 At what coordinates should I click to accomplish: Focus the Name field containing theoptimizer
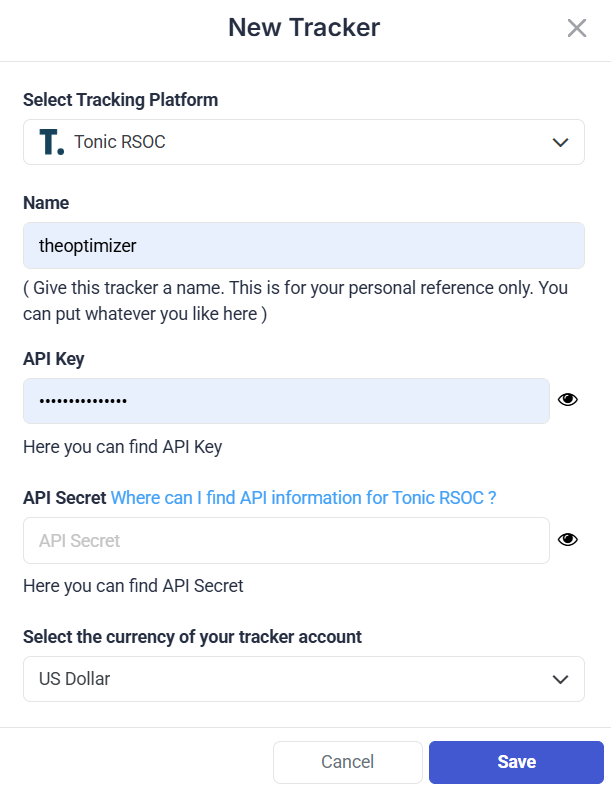[304, 245]
